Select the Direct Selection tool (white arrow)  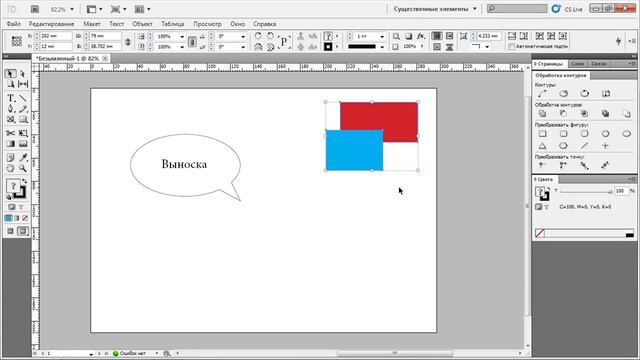pyautogui.click(x=23, y=73)
